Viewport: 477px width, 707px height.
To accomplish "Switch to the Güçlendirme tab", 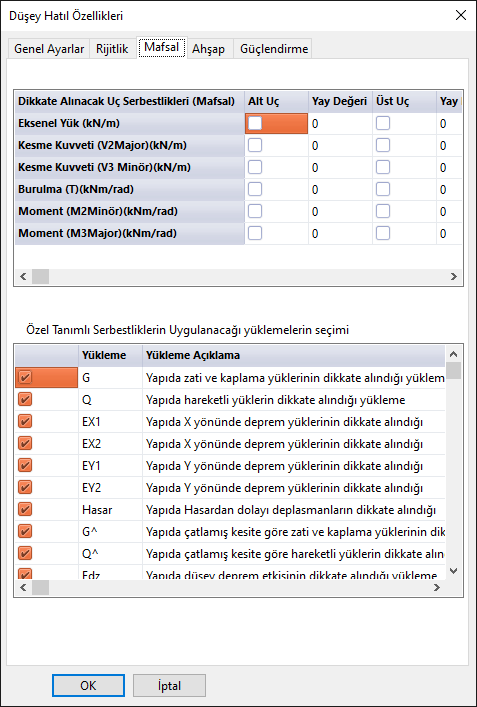I will [x=274, y=49].
